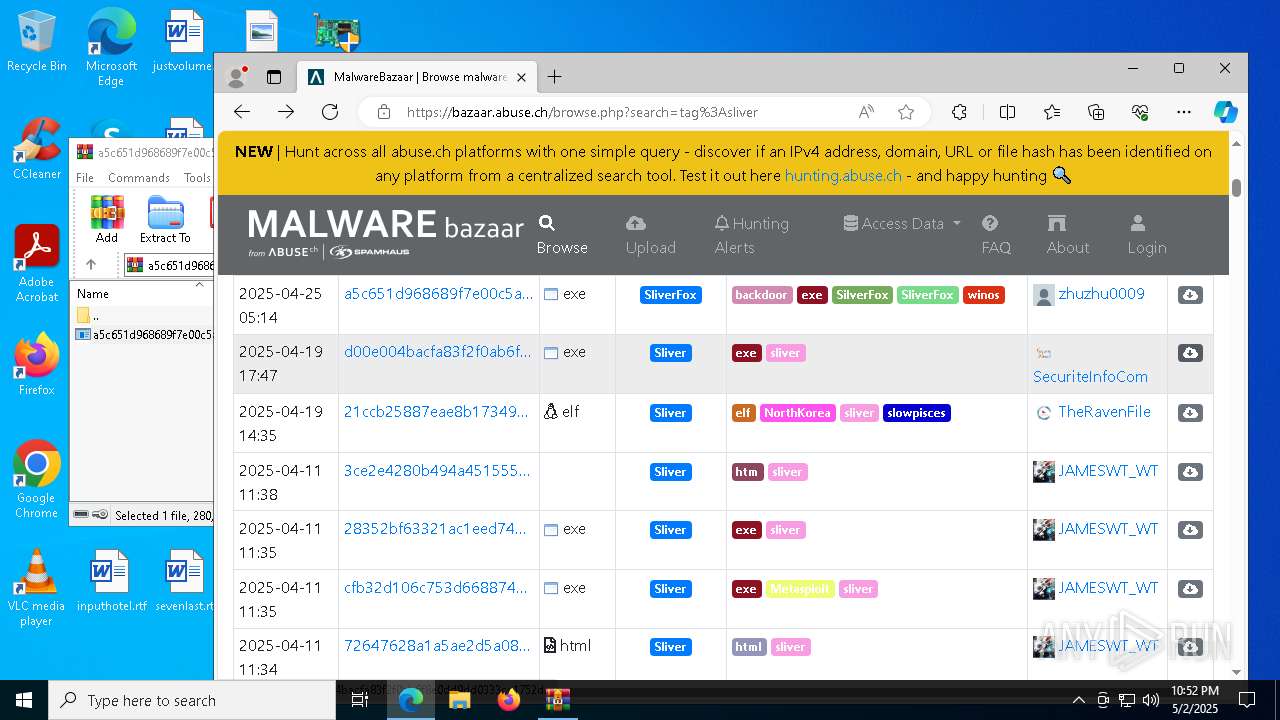Click the SliverFox signature badge
This screenshot has width=1280, height=720.
[x=670, y=295]
